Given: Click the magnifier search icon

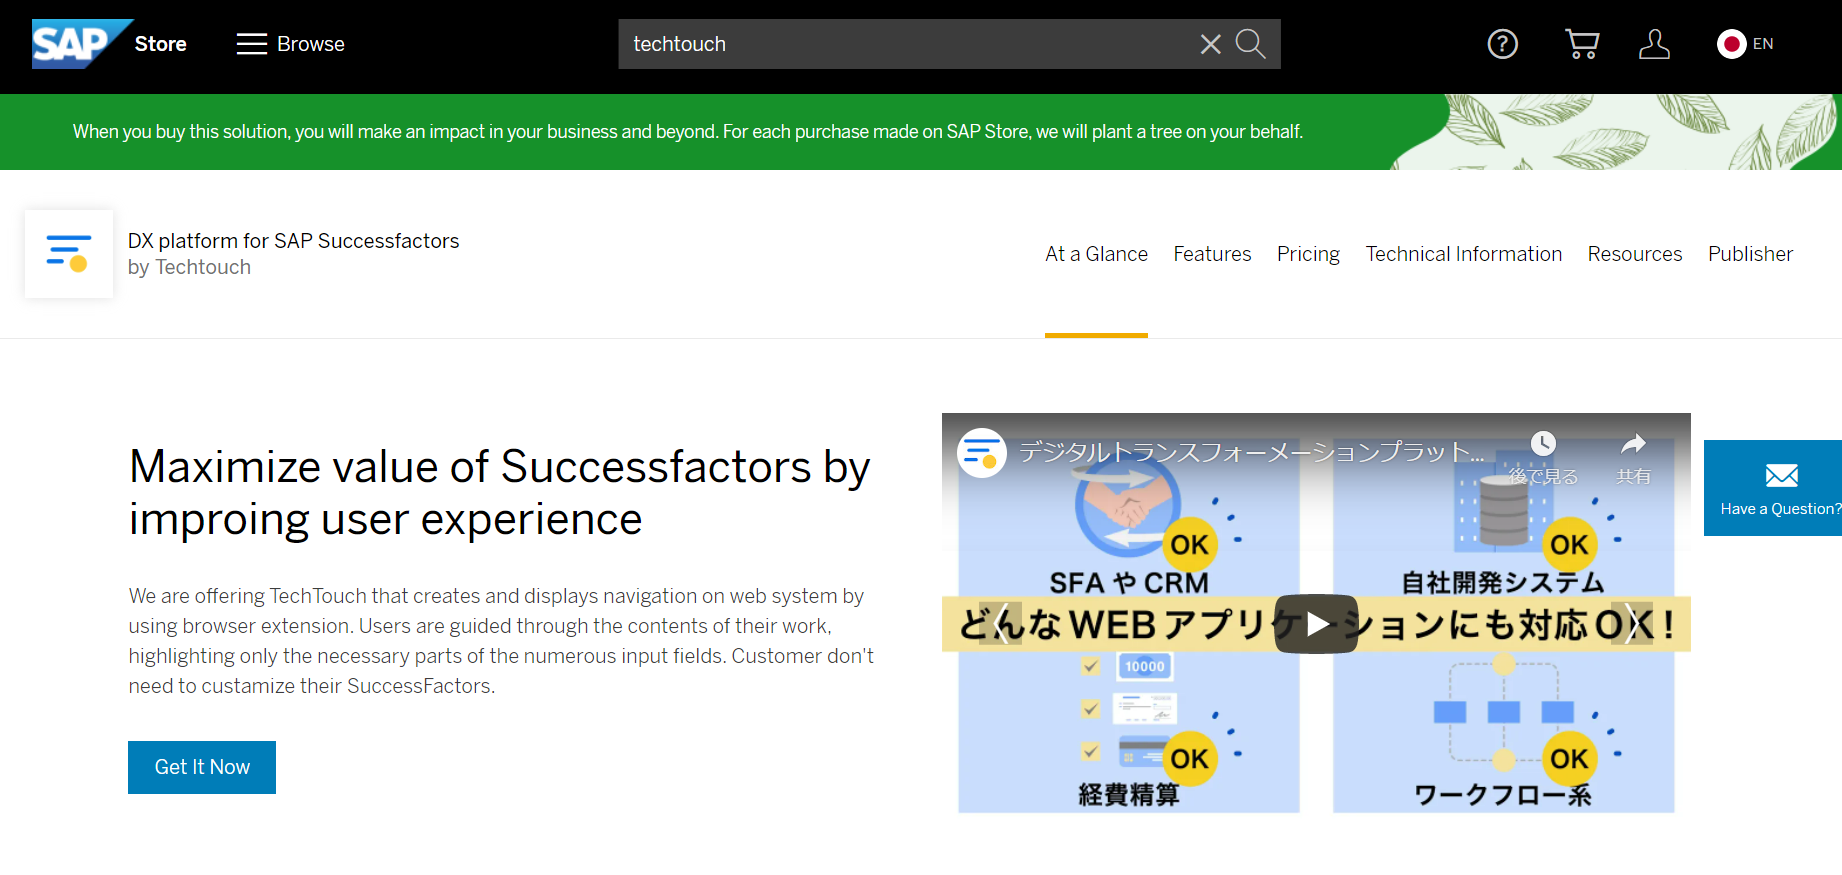Looking at the screenshot, I should point(1250,44).
